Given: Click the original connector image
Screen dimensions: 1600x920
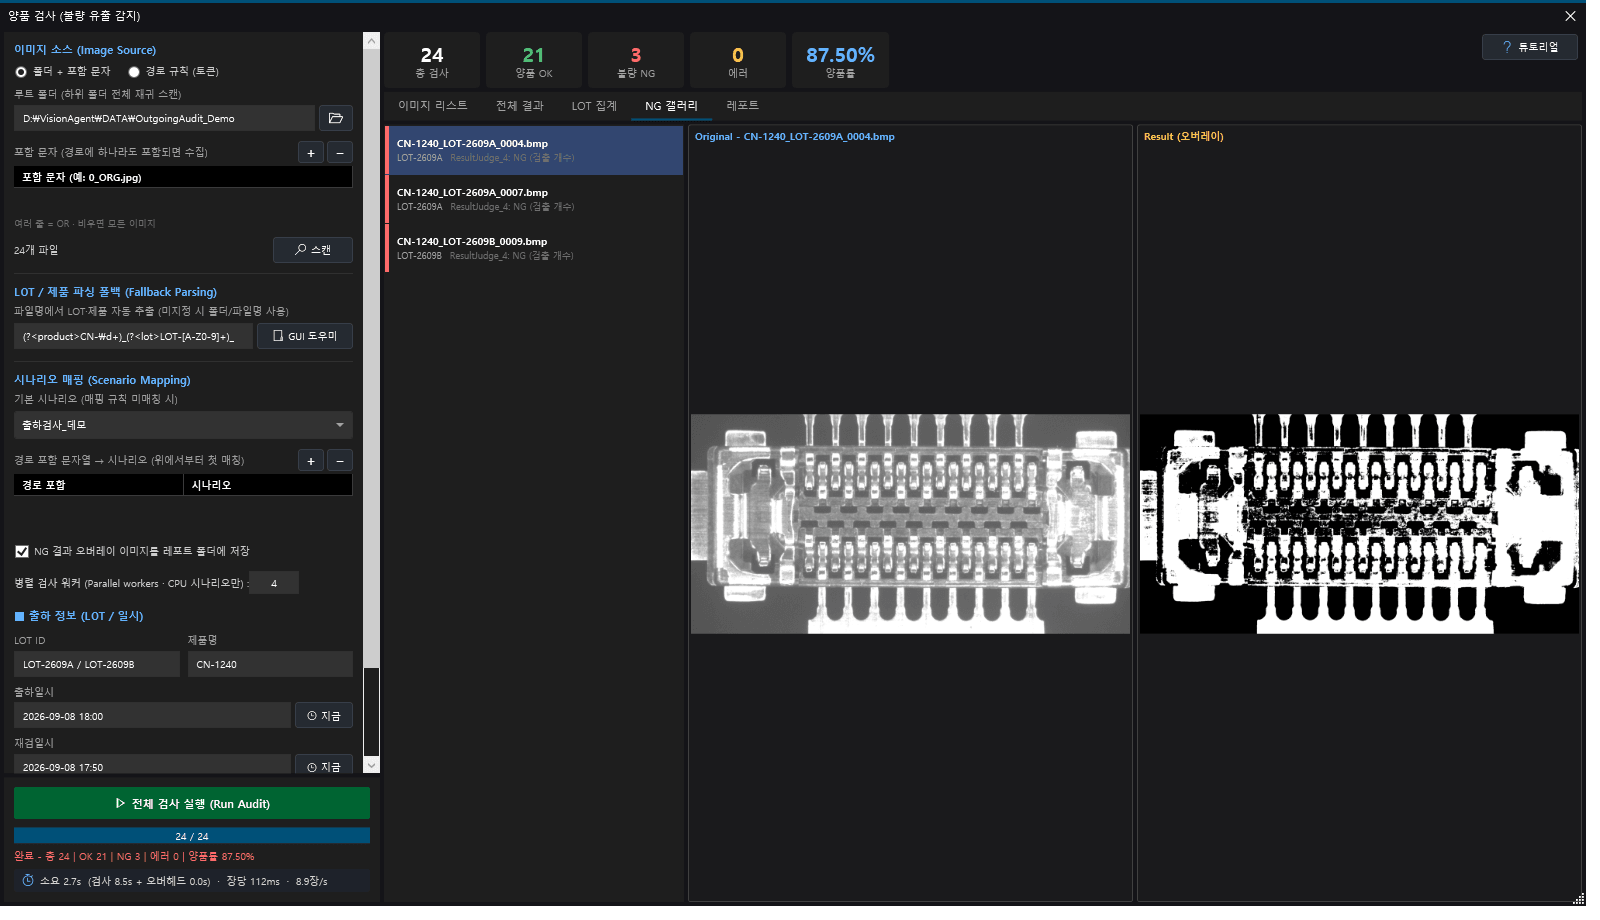Looking at the screenshot, I should tap(910, 524).
